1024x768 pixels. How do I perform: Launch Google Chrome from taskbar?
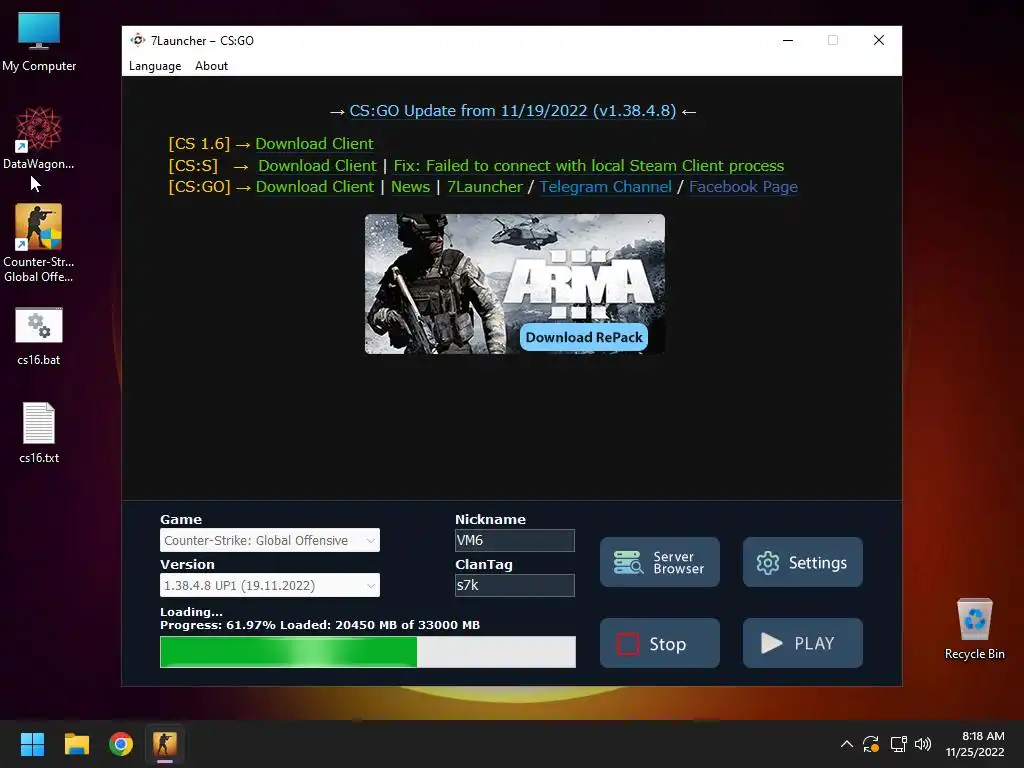(121, 744)
